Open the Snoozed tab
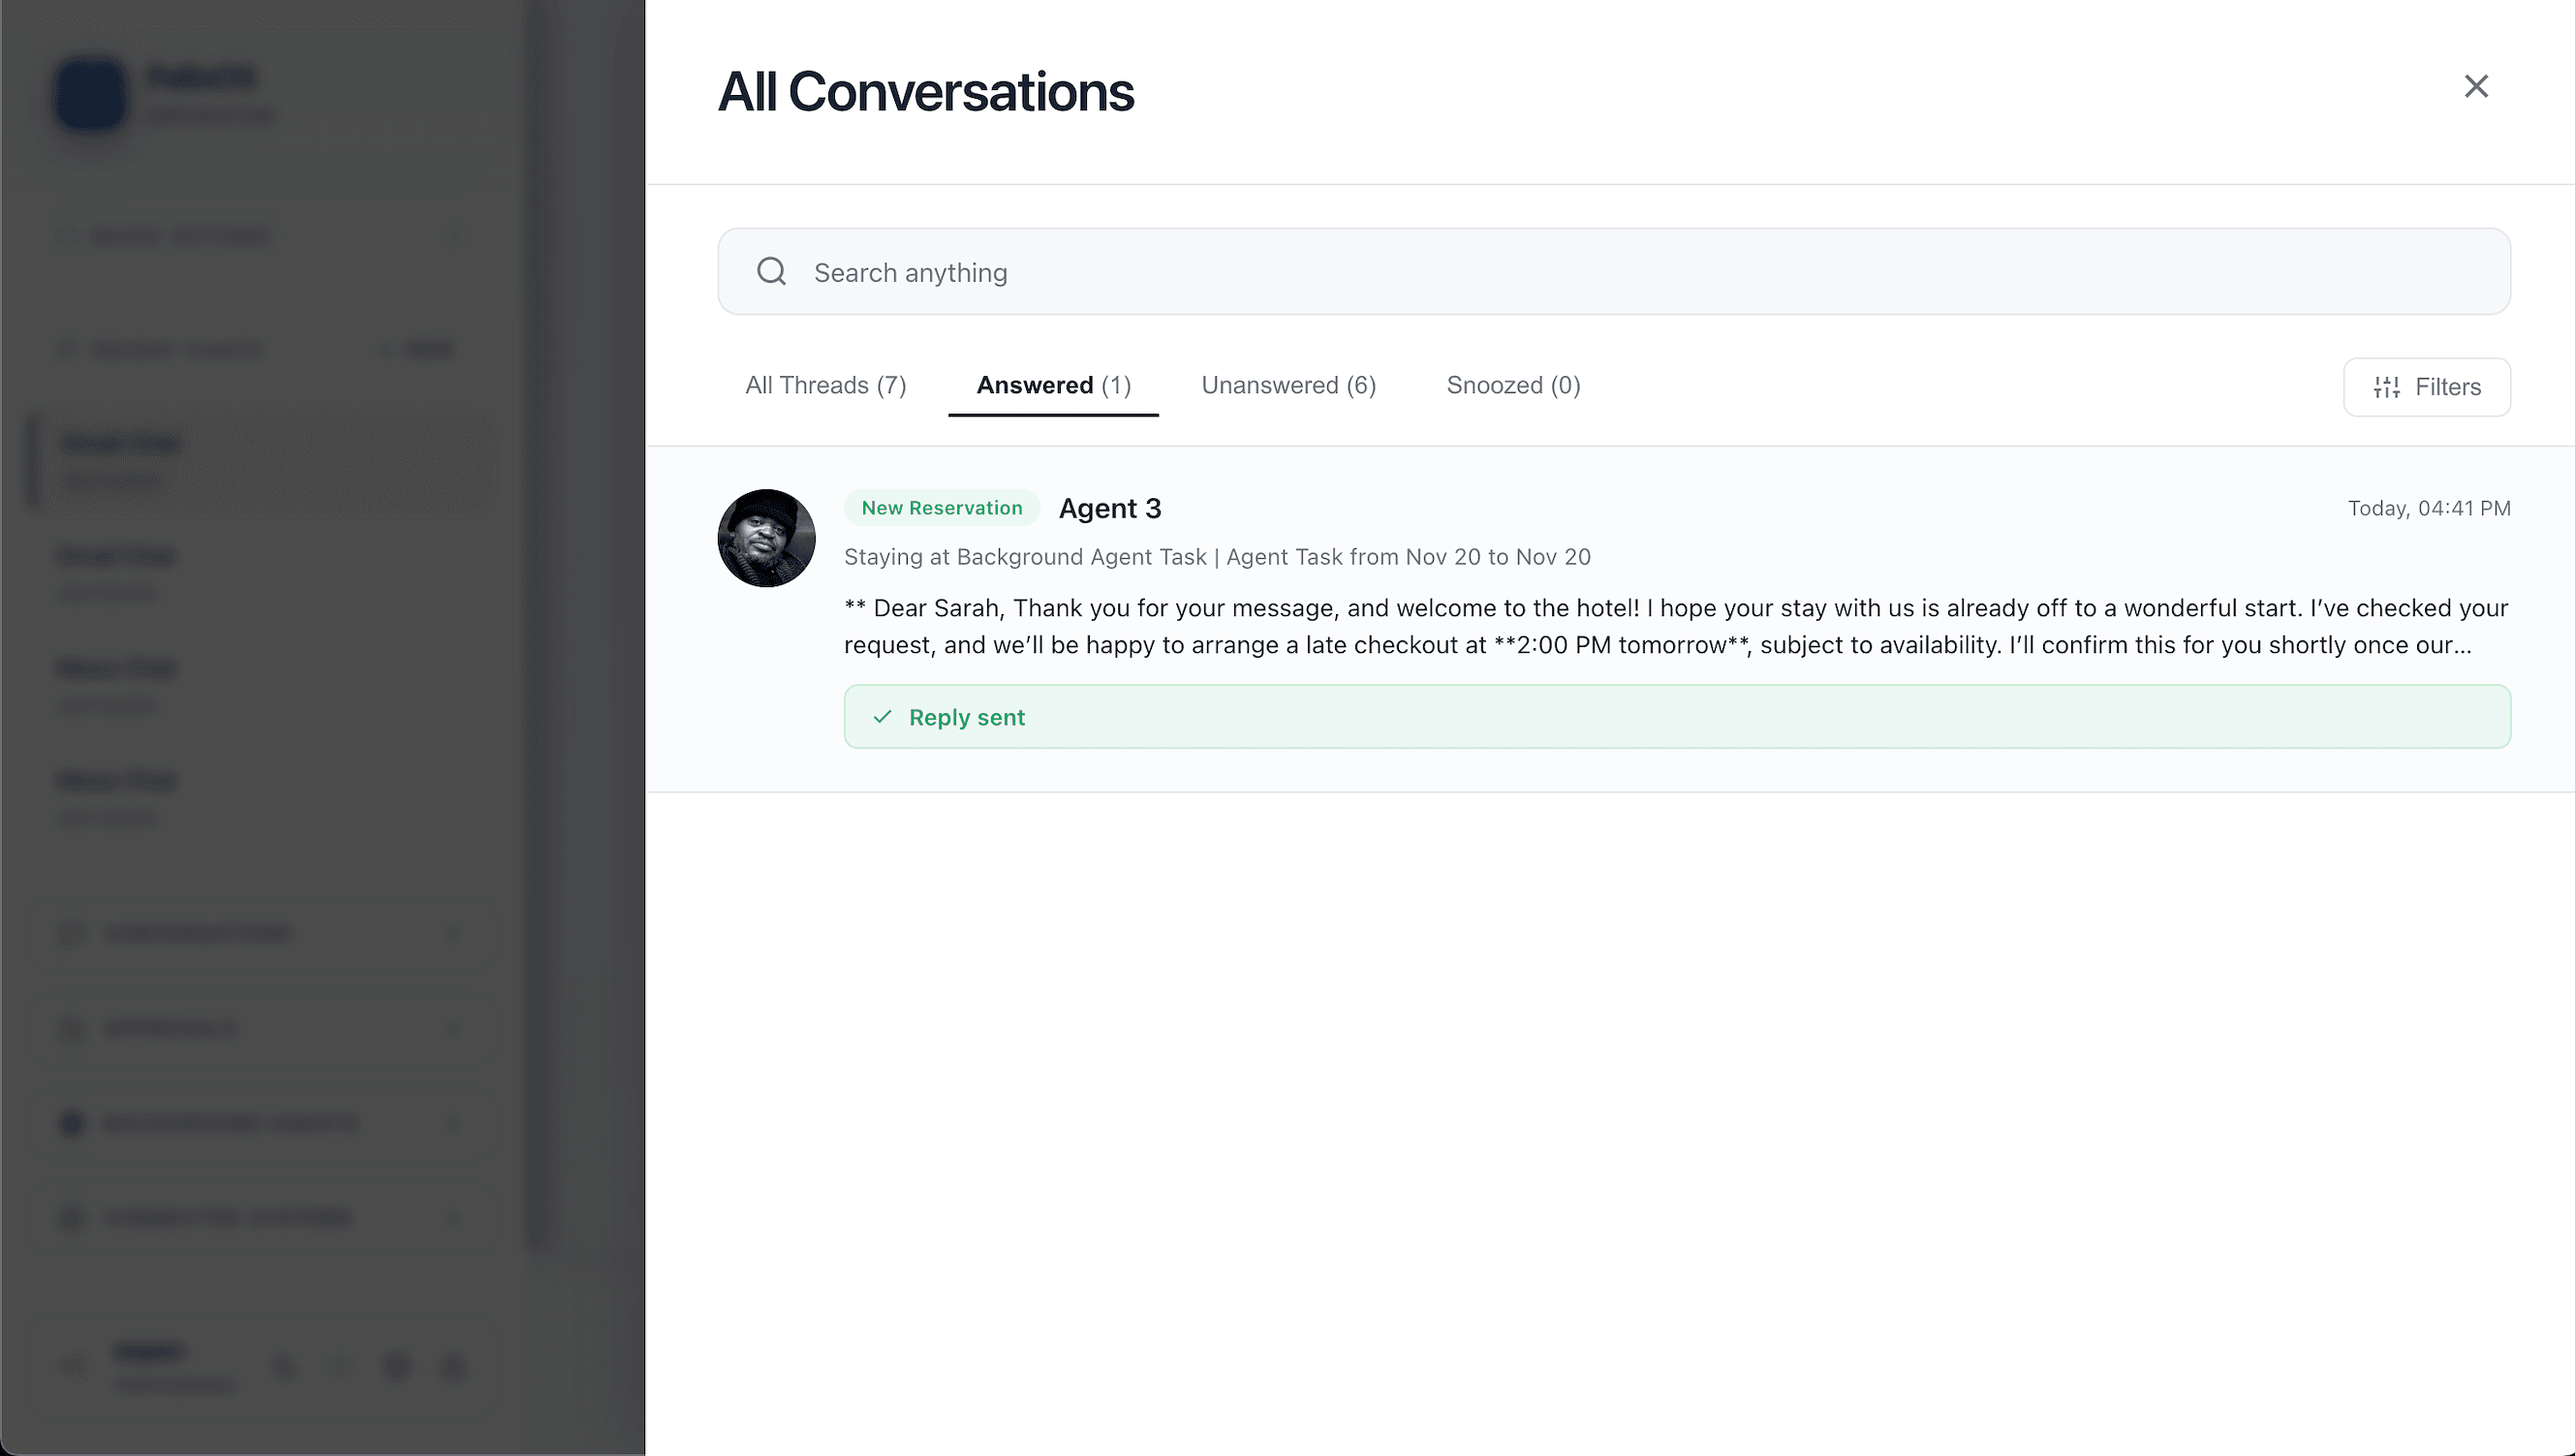Image resolution: width=2575 pixels, height=1456 pixels. pos(1513,385)
